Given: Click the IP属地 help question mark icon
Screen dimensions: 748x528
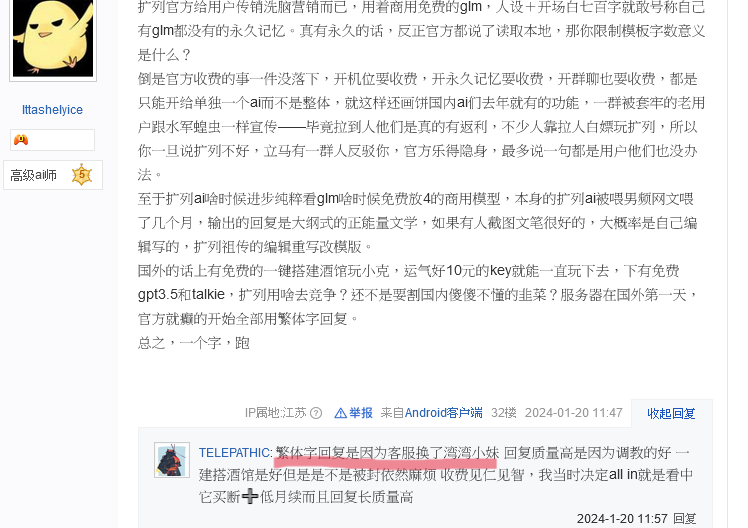Looking at the screenshot, I should (x=316, y=413).
